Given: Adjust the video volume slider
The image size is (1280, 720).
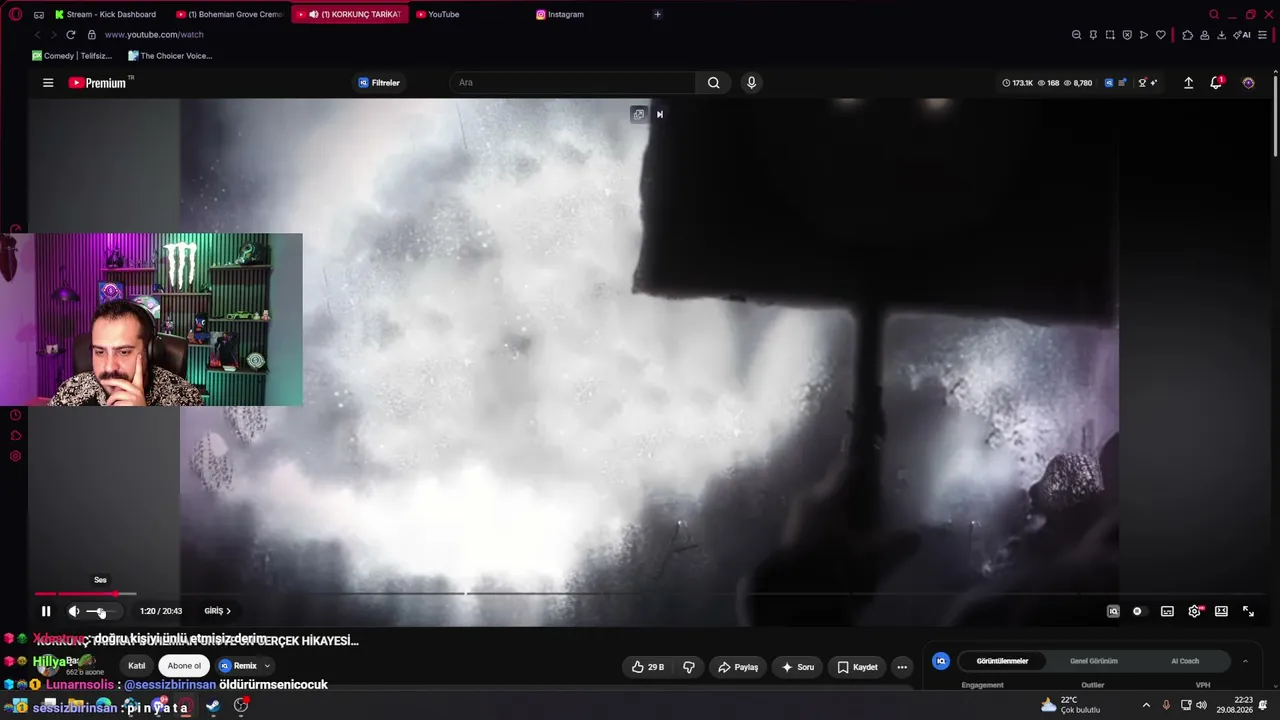Looking at the screenshot, I should pos(102,611).
